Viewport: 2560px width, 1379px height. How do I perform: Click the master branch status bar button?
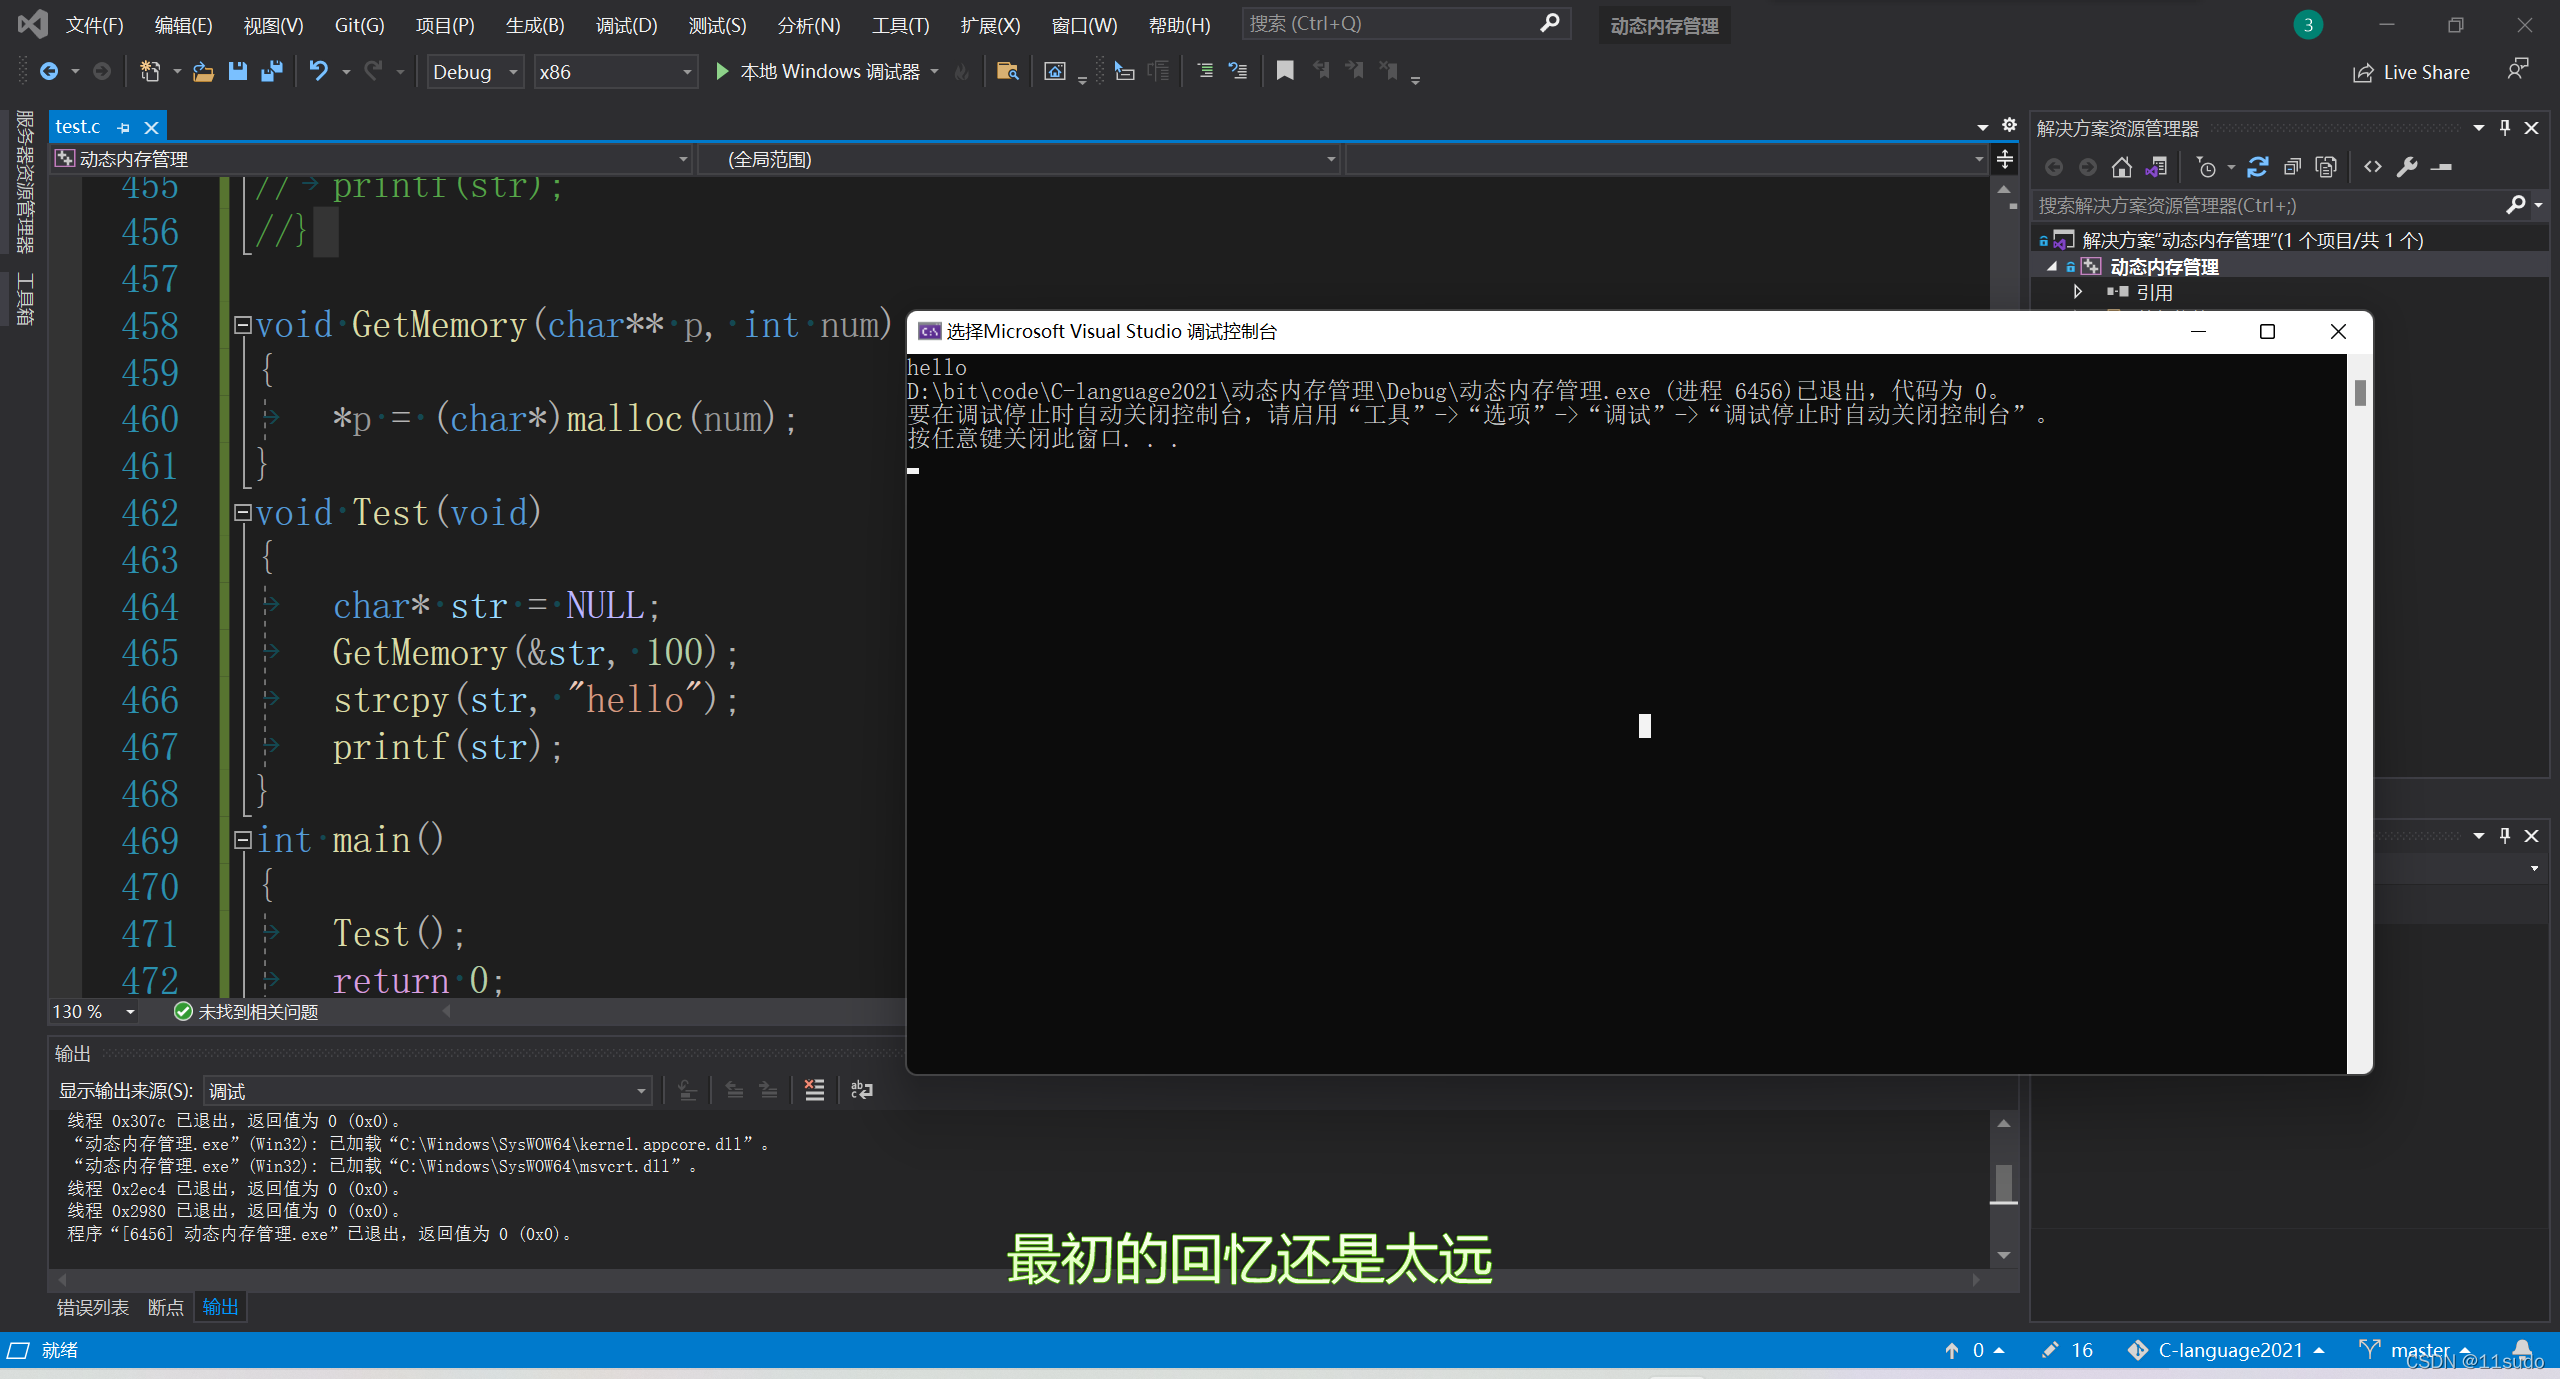(2413, 1350)
